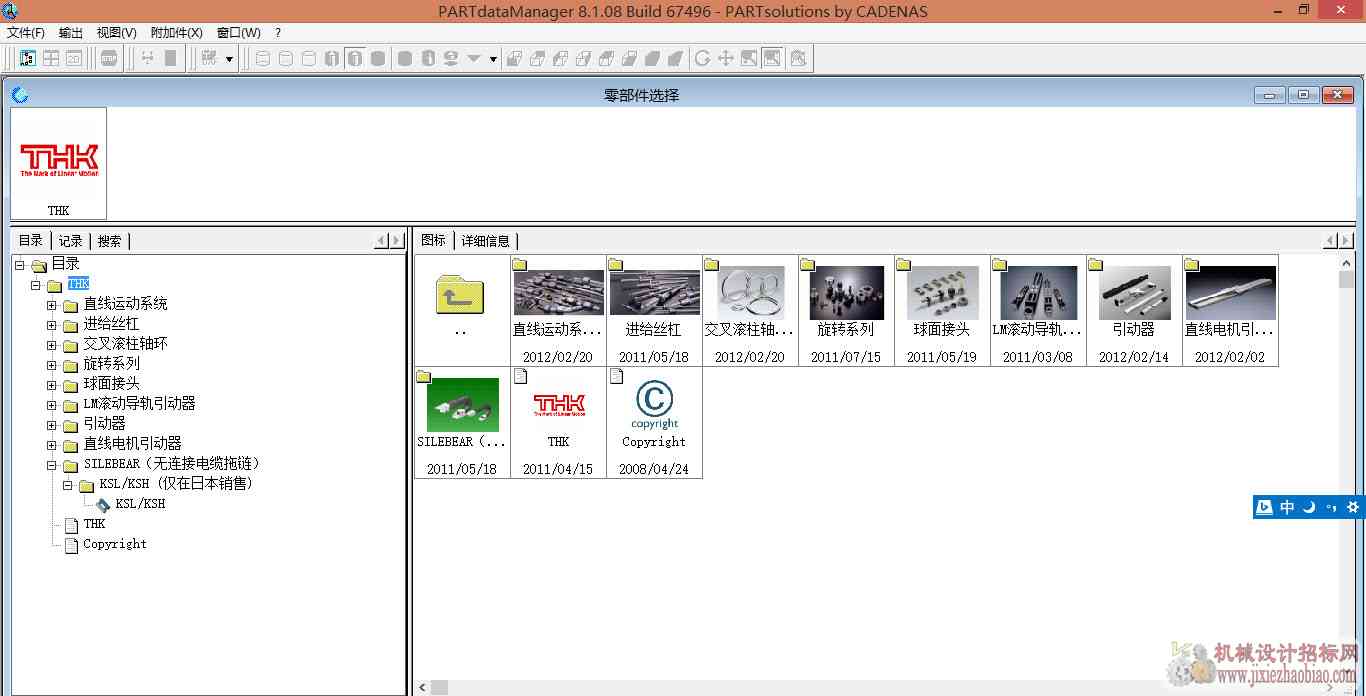Expand the LM滚动导轨引动器 tree node

tap(52, 405)
